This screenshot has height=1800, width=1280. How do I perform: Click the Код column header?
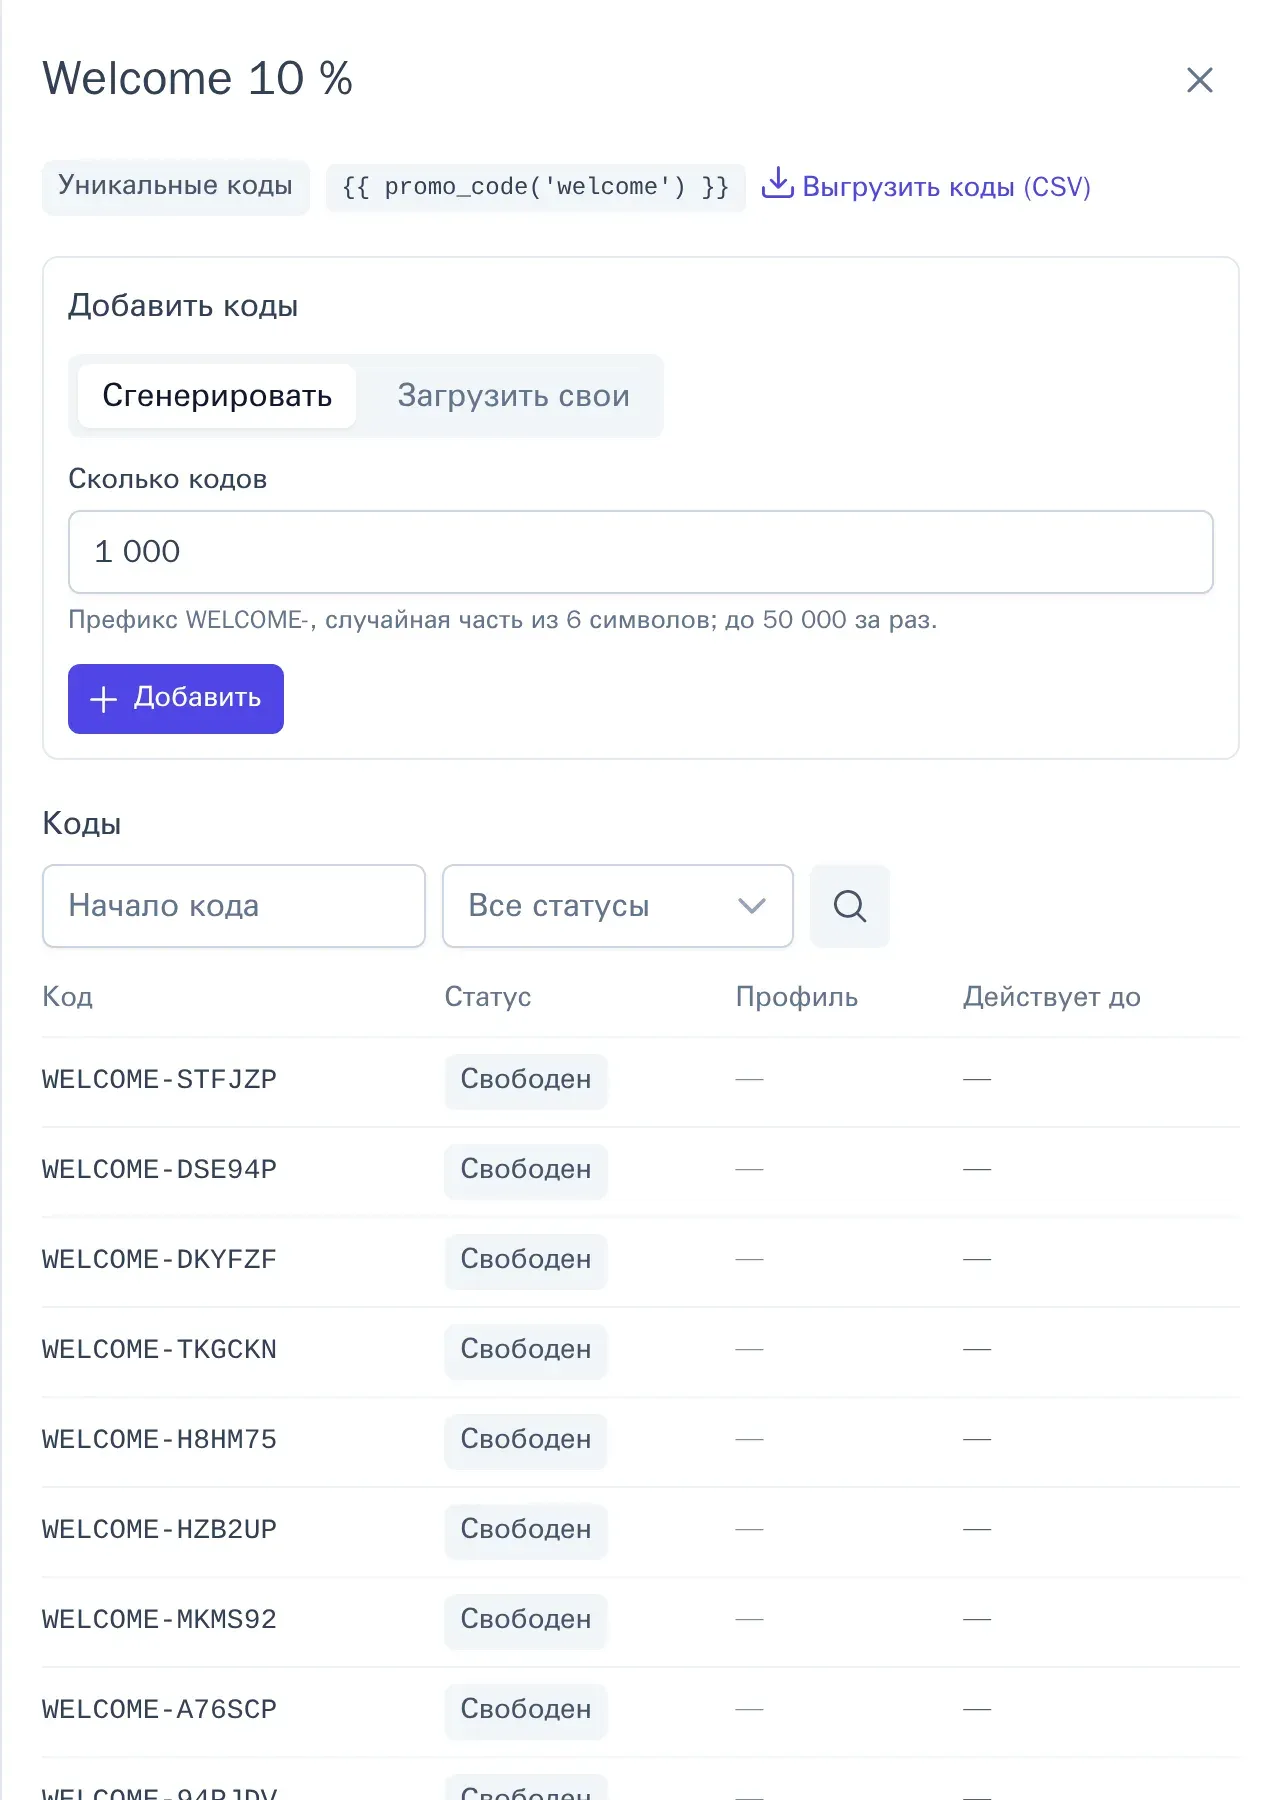pyautogui.click(x=68, y=997)
